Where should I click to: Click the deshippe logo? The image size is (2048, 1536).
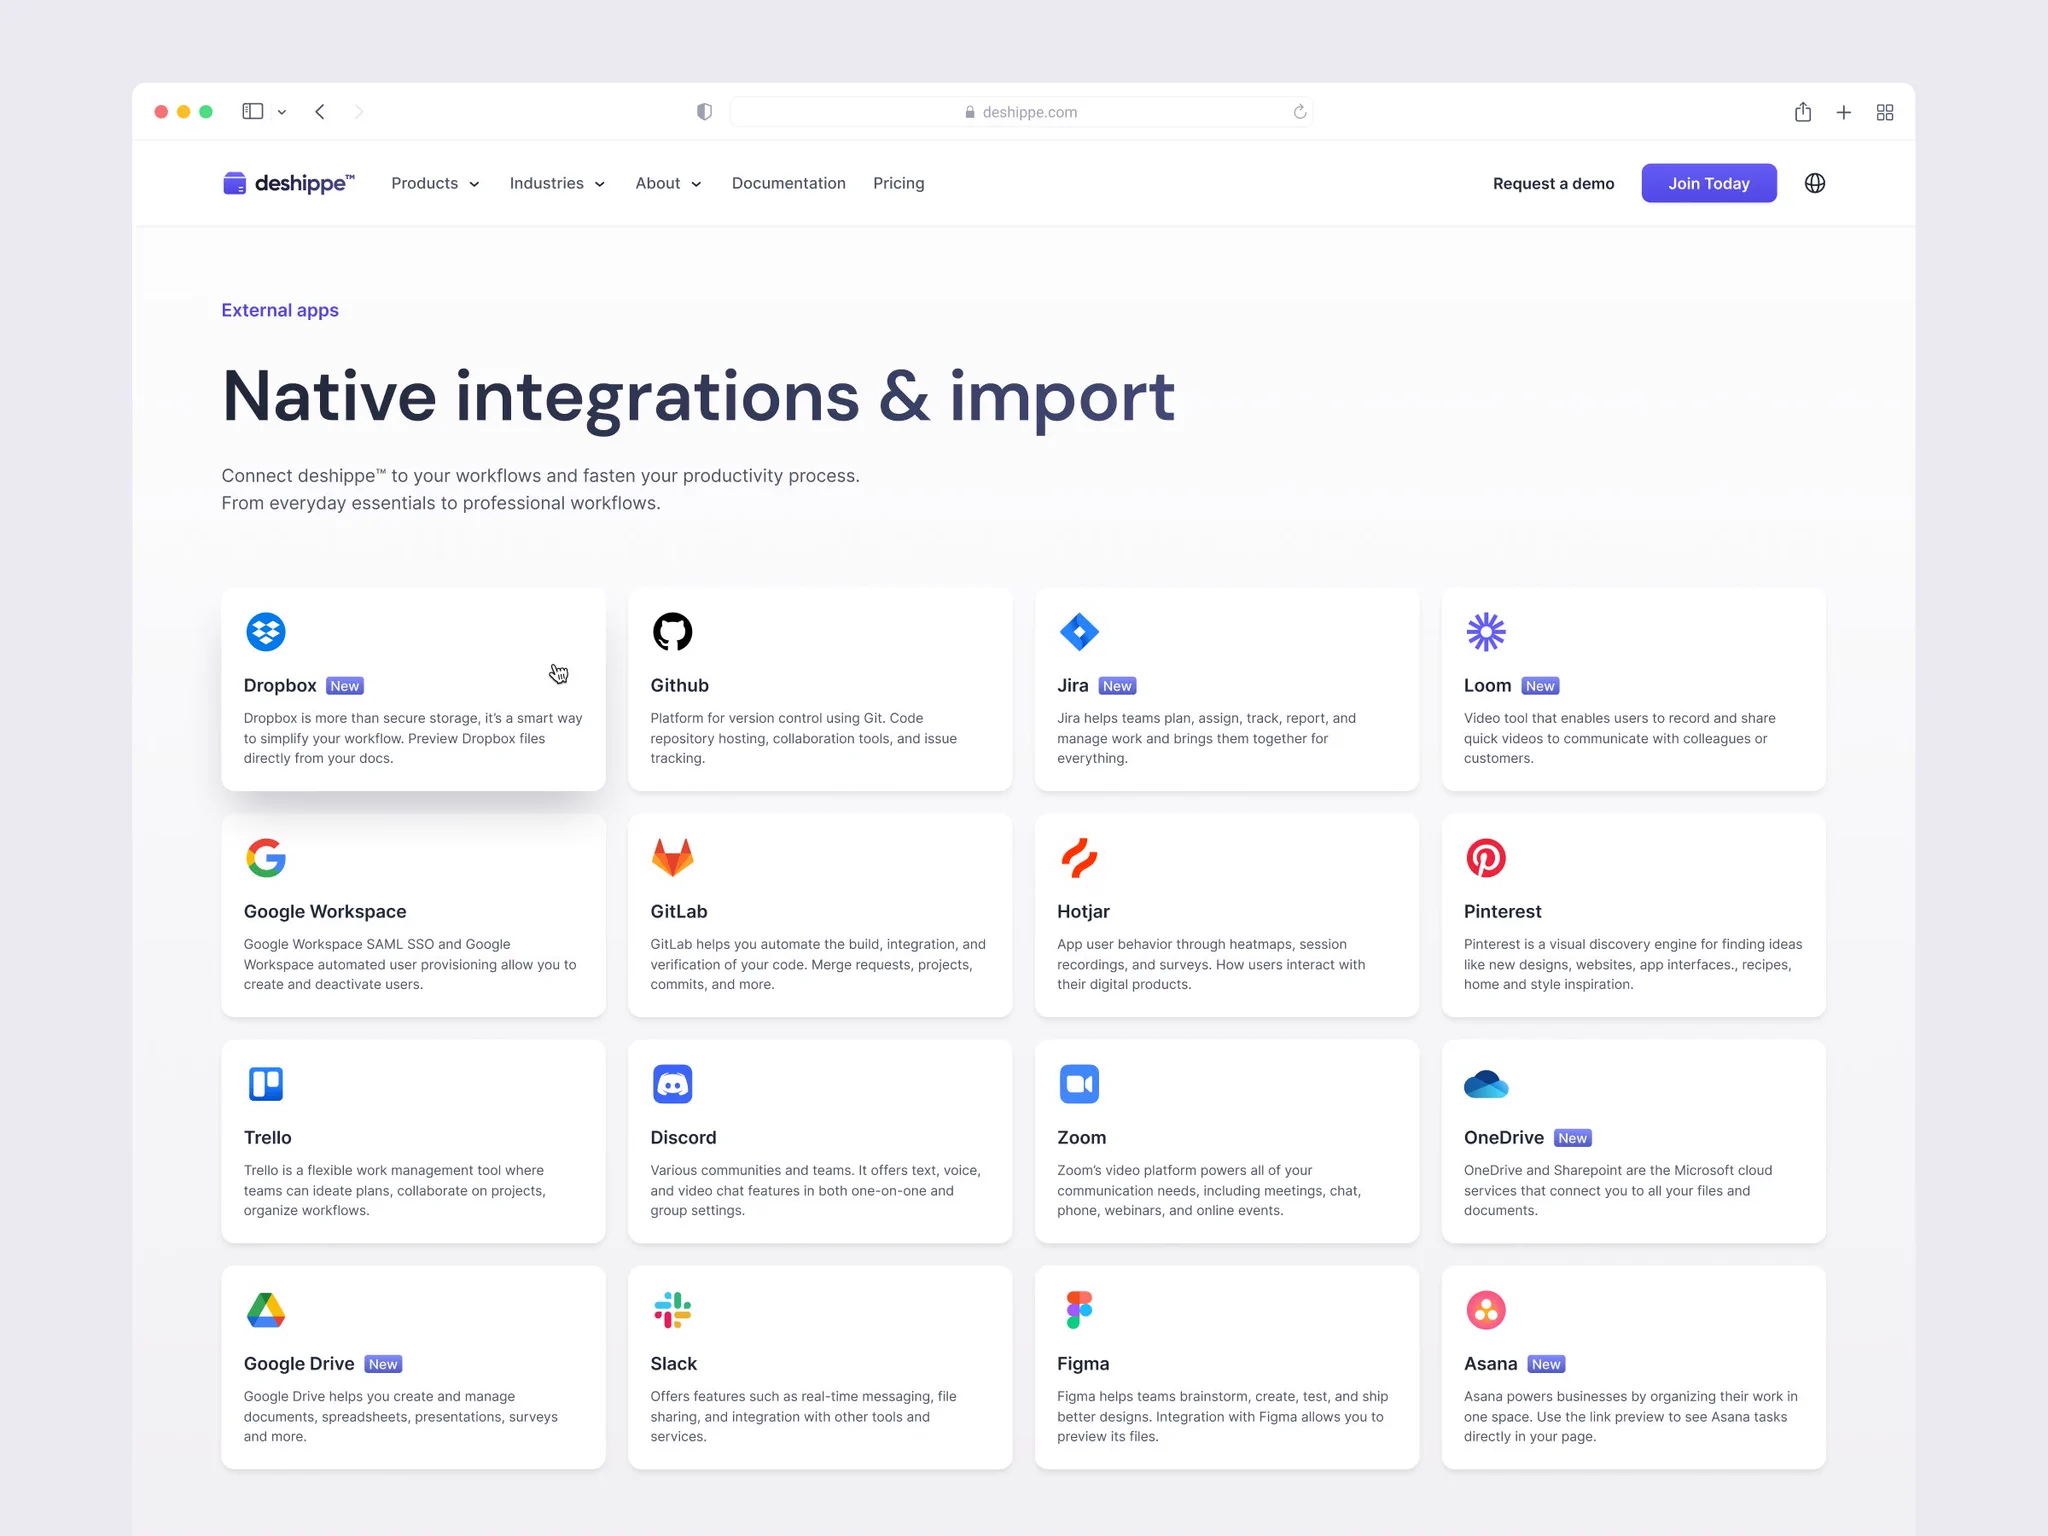[x=288, y=183]
